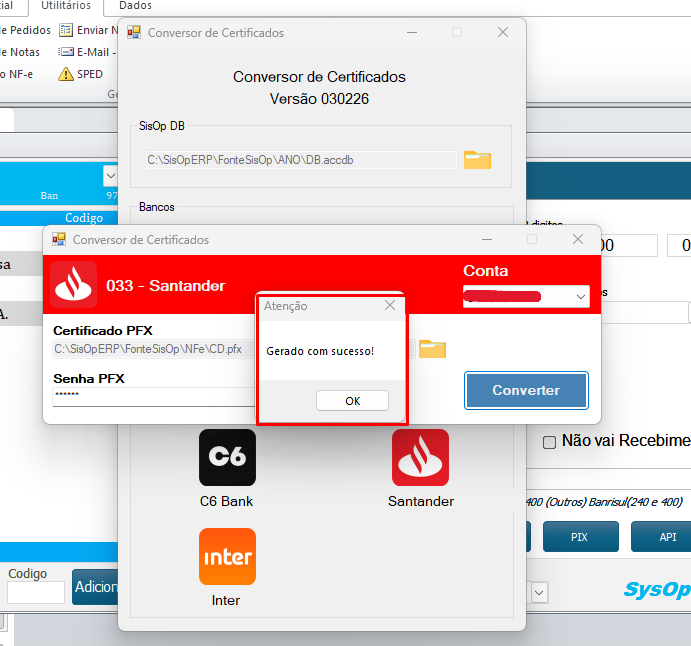Click the Senha PFX password field
The width and height of the screenshot is (691, 646).
tap(150, 396)
